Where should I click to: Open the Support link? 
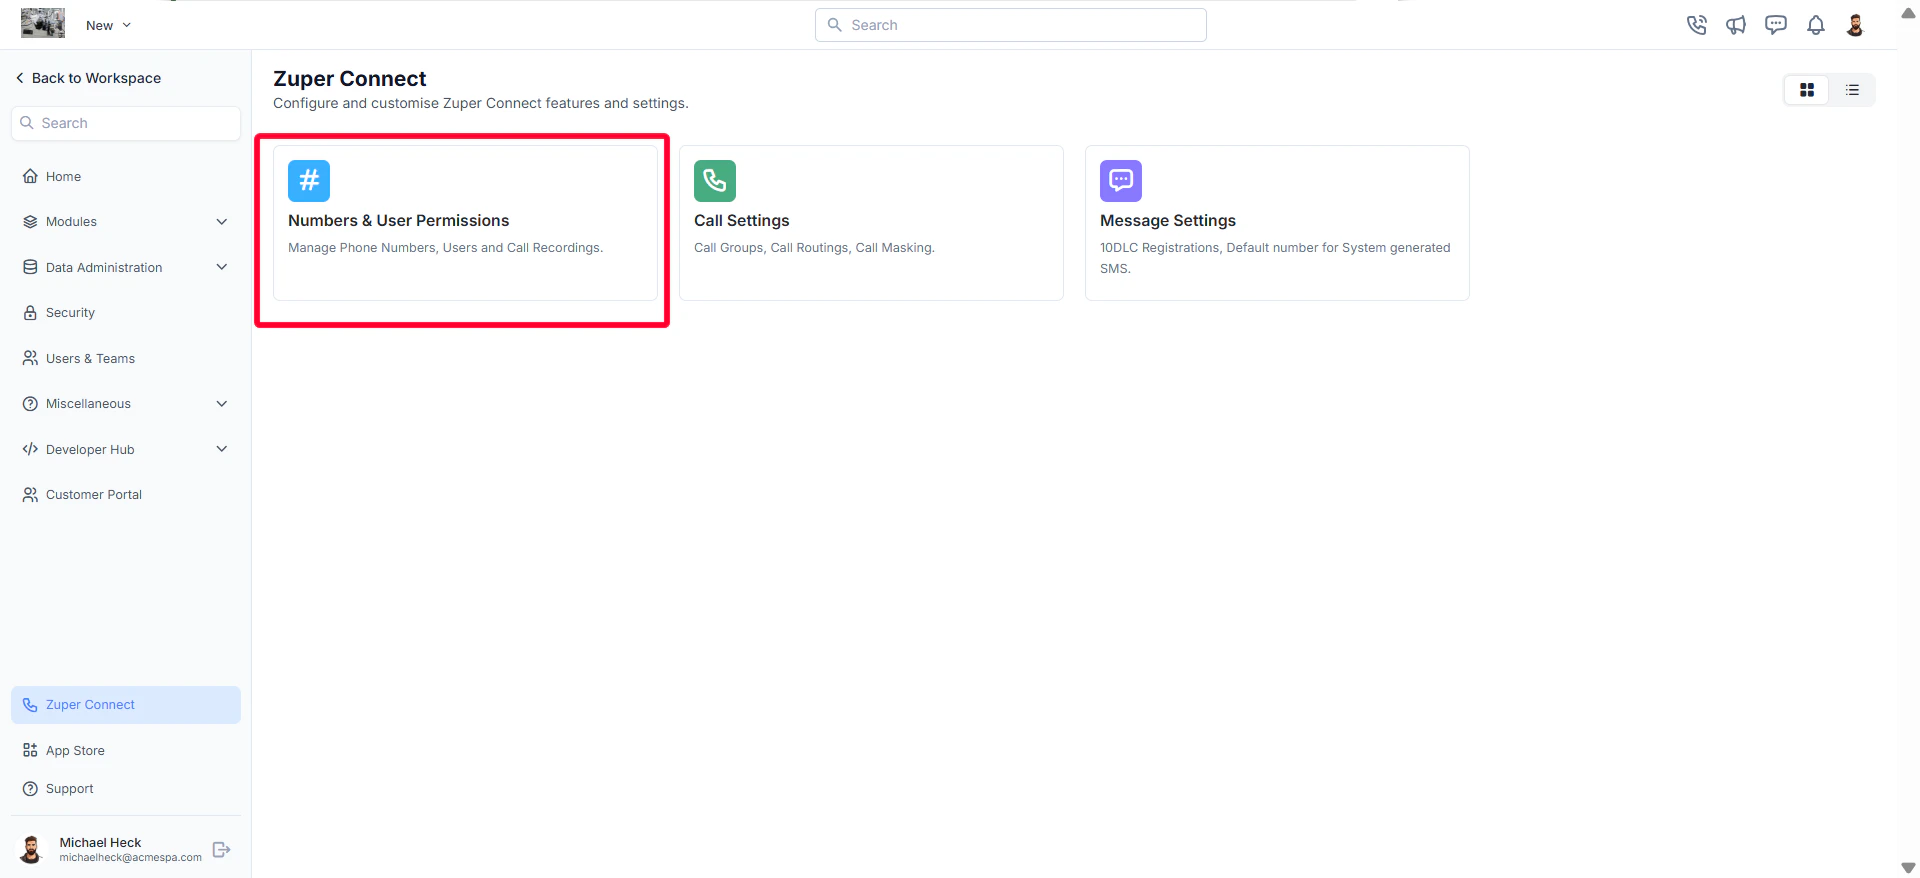(126, 789)
